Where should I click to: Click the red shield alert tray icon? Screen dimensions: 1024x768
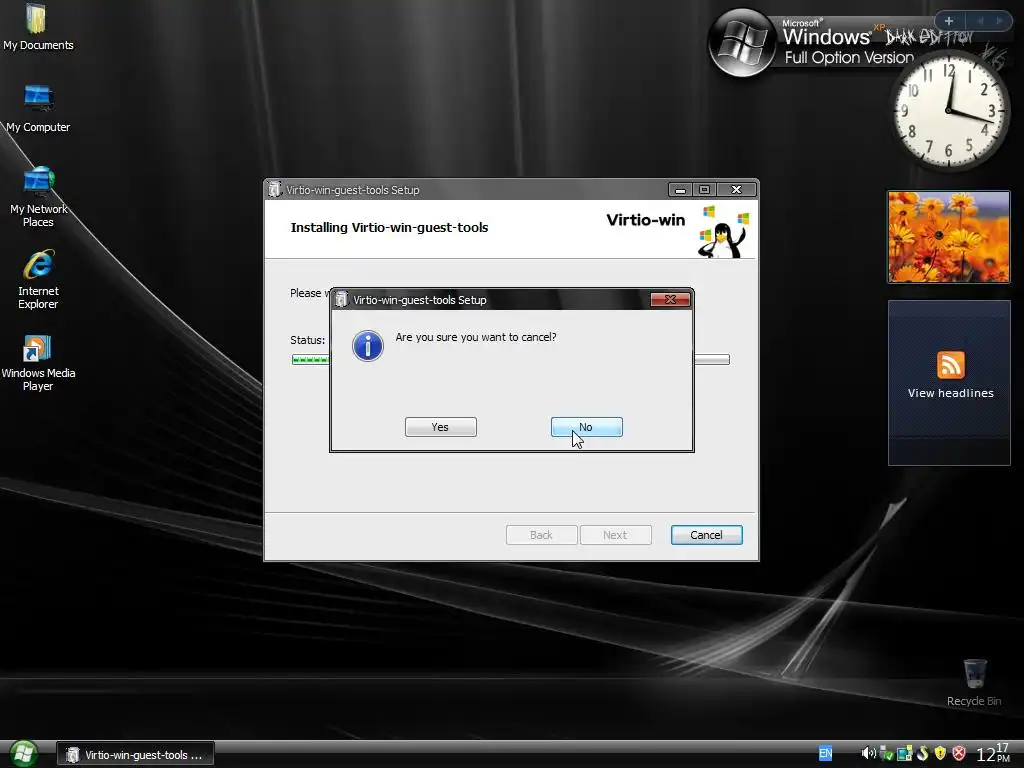tap(959, 754)
